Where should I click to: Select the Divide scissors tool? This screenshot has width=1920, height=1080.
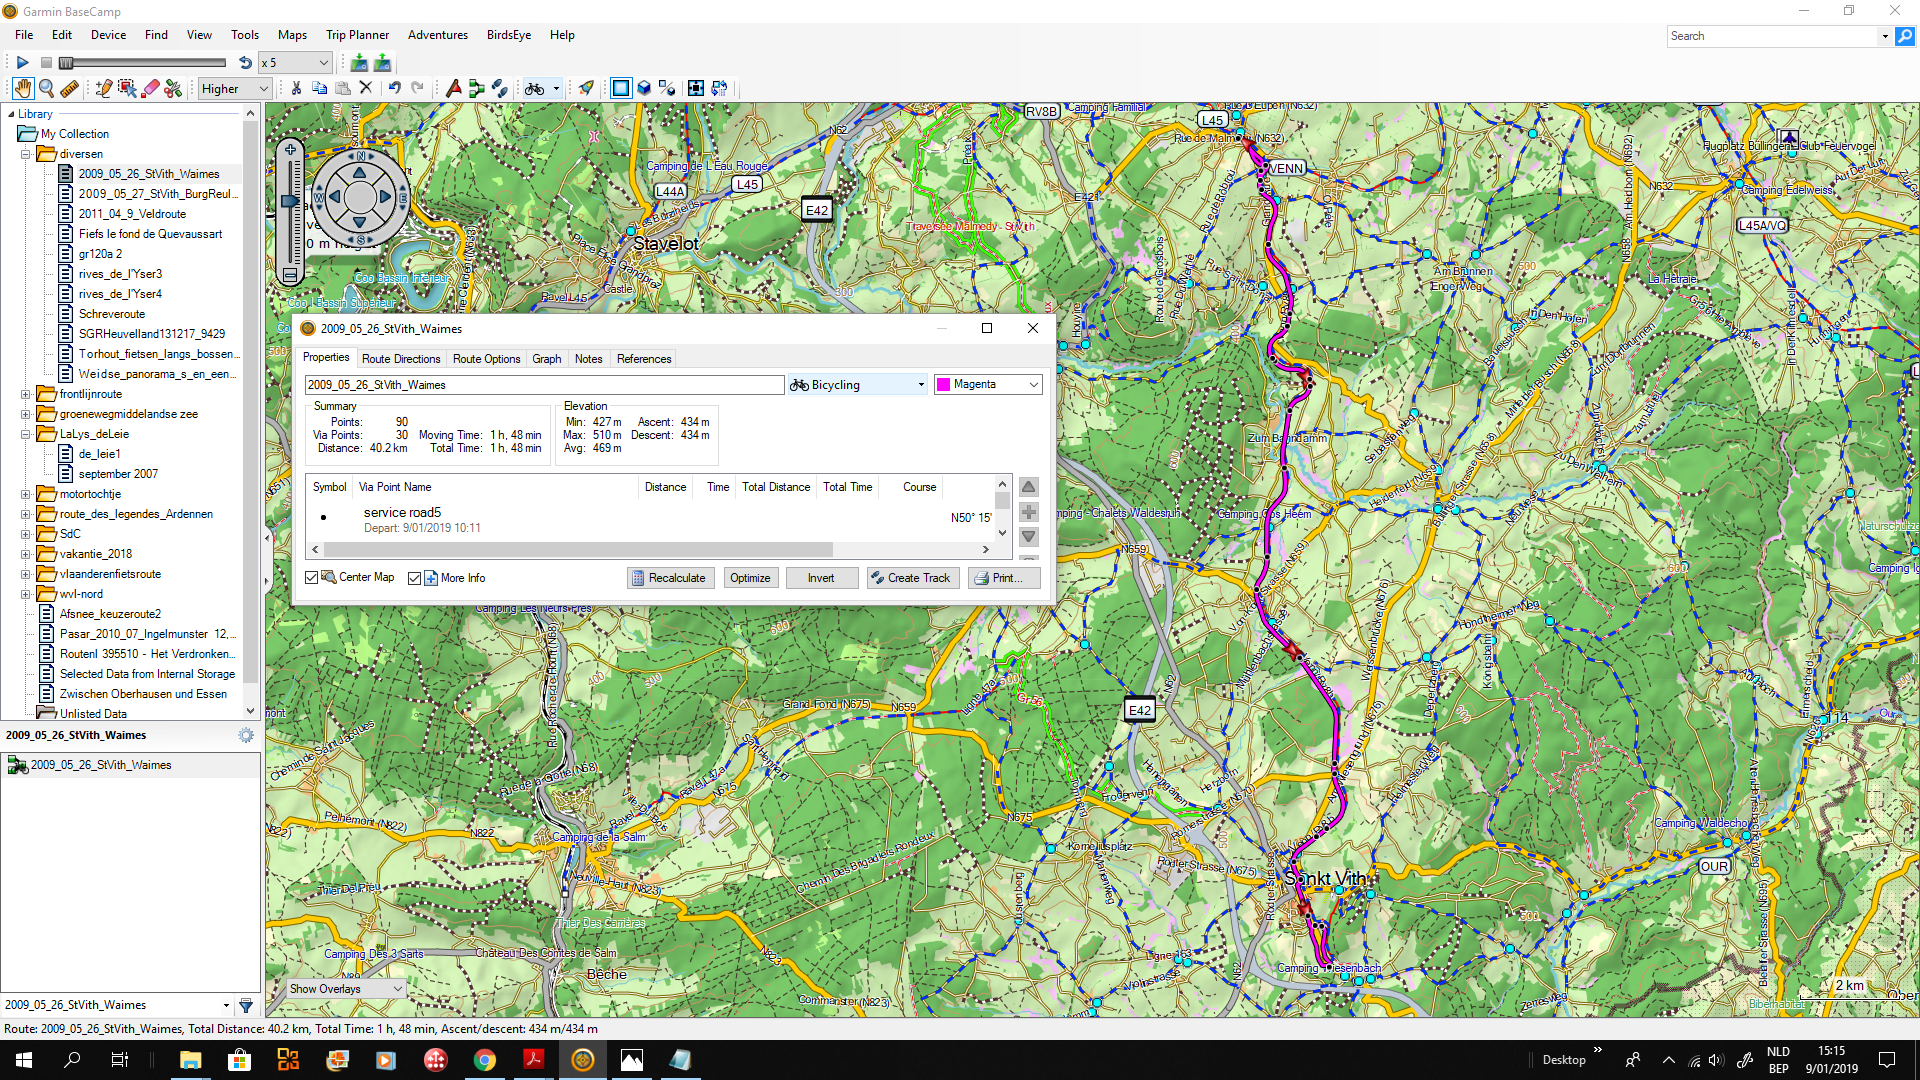[174, 89]
